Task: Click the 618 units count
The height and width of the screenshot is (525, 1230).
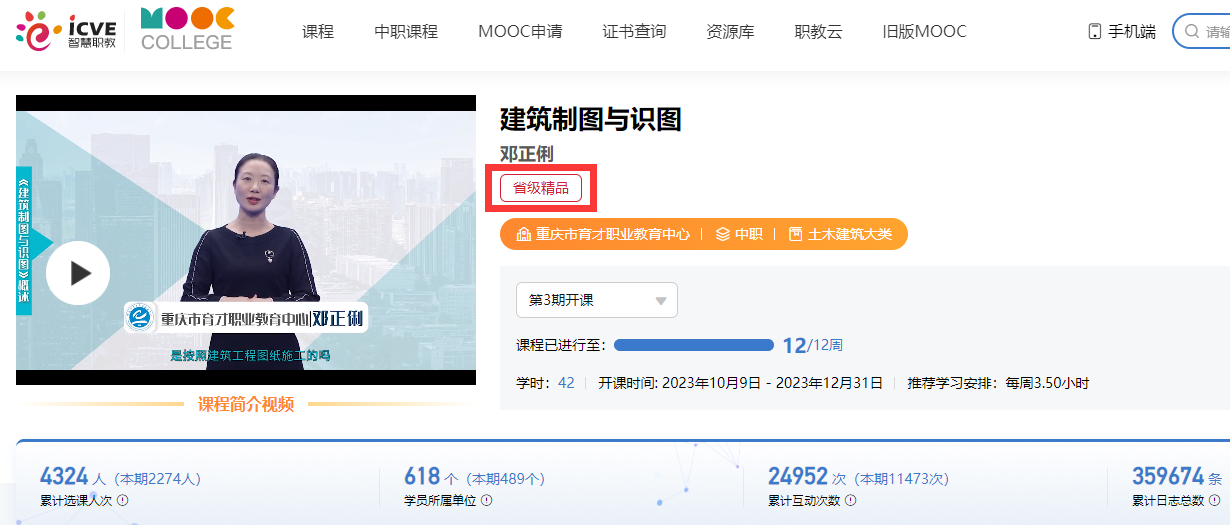Action: pyautogui.click(x=422, y=476)
